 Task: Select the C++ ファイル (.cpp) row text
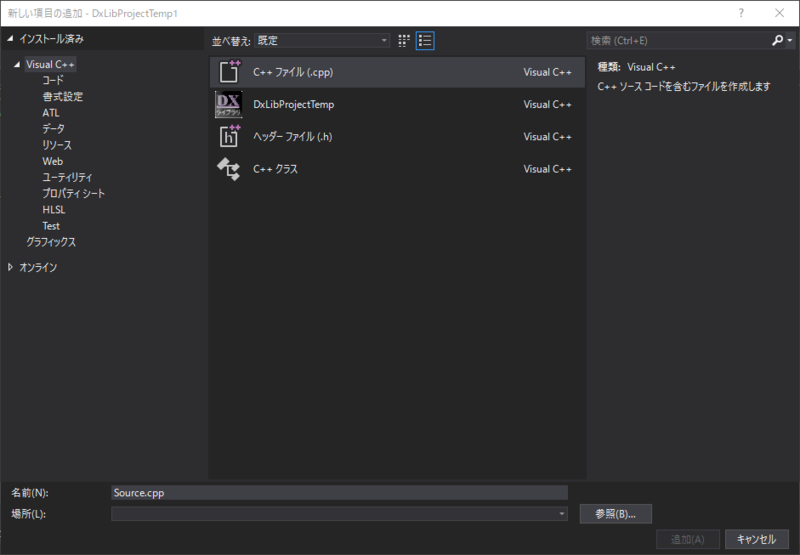click(293, 72)
